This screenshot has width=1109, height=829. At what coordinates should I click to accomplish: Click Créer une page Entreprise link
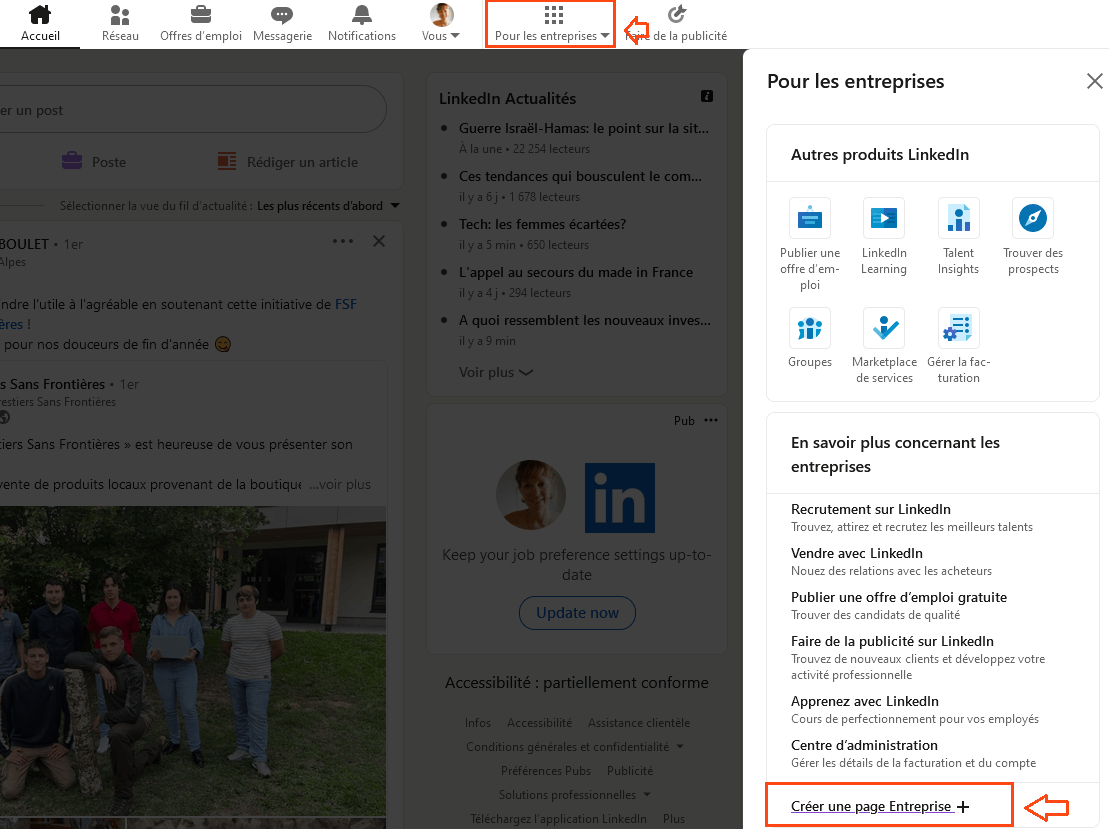pyautogui.click(x=880, y=806)
